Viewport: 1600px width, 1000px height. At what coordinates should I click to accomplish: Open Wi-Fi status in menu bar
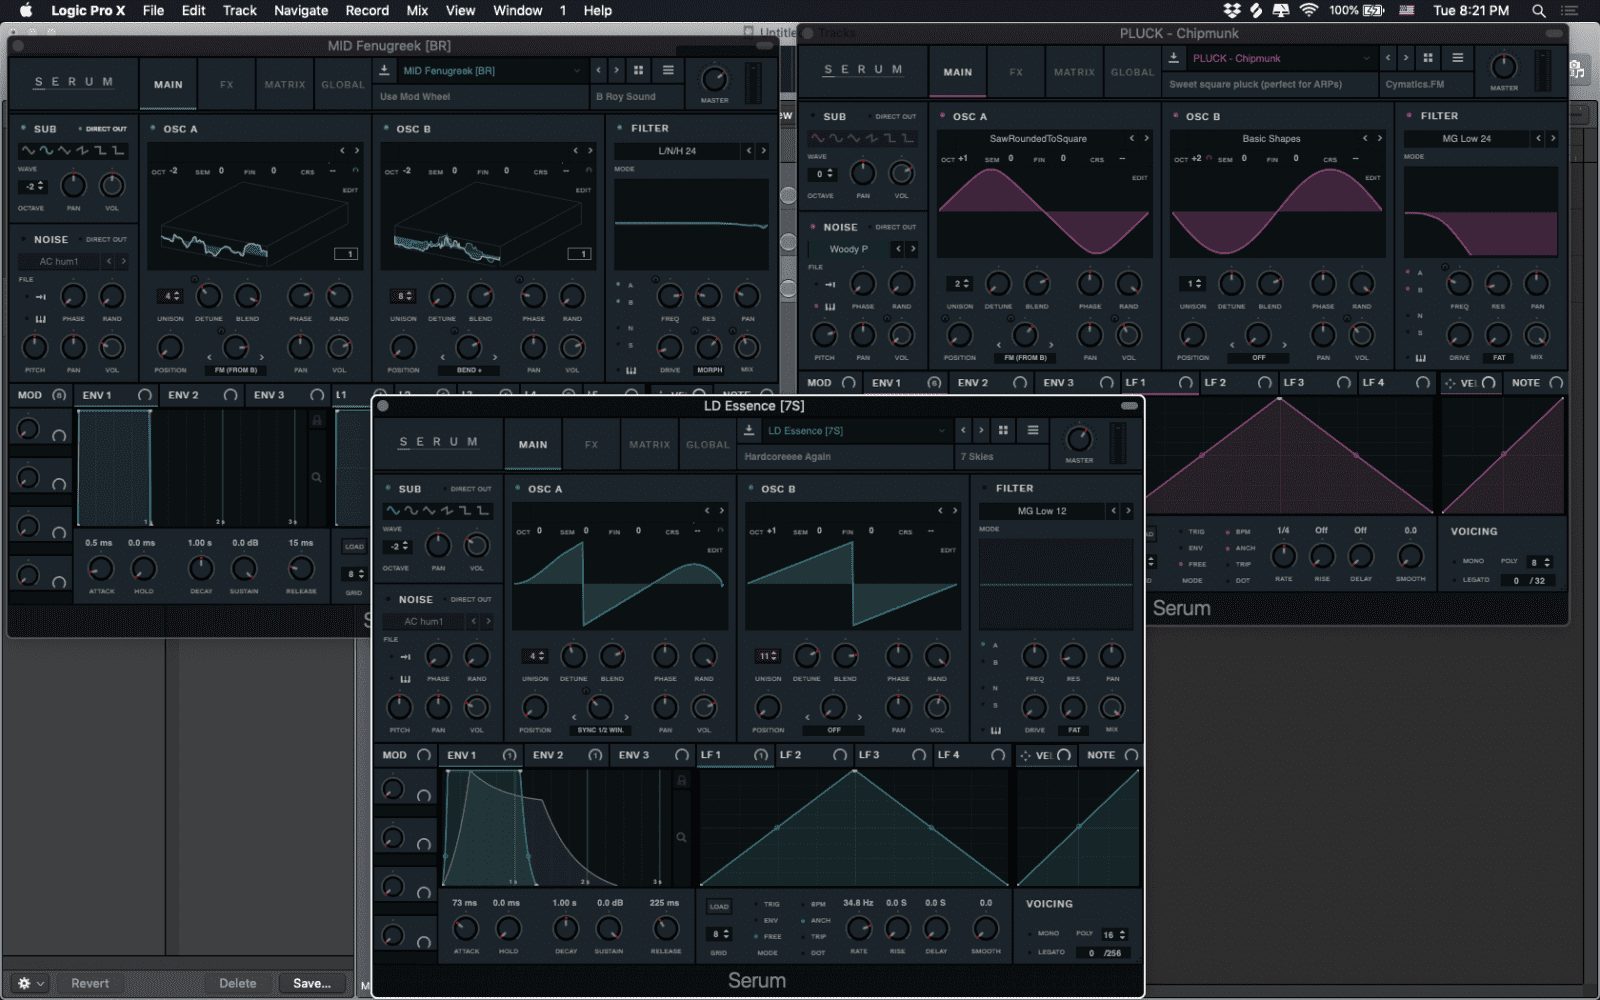tap(1309, 11)
